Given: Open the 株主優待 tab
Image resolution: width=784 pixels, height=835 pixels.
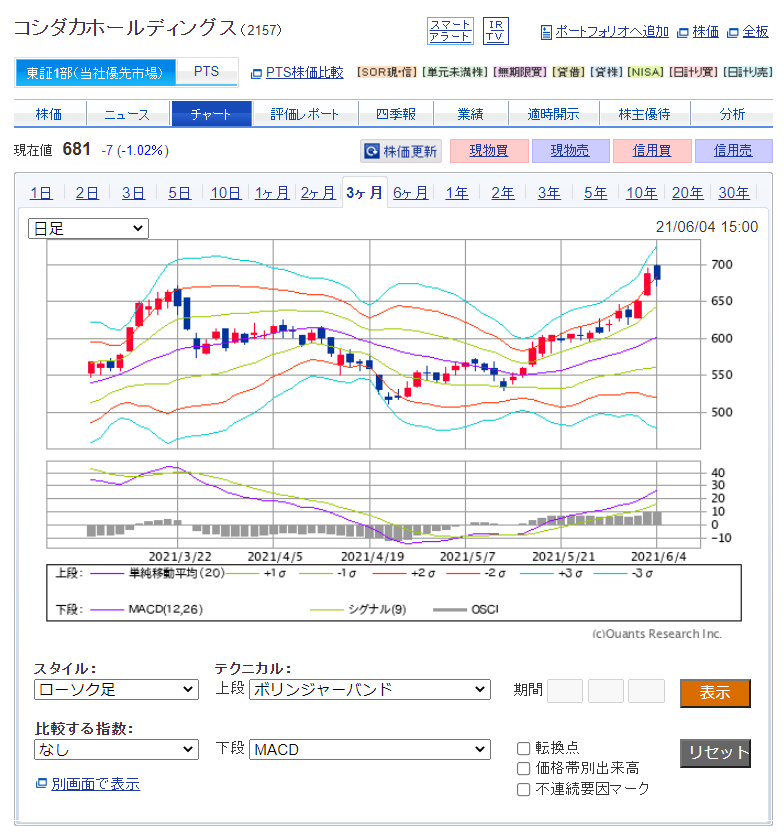Looking at the screenshot, I should click(x=644, y=114).
